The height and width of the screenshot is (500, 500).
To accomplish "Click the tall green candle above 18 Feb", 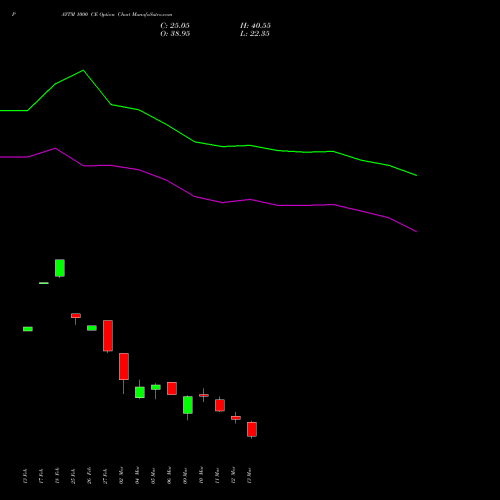I will 60,268.
